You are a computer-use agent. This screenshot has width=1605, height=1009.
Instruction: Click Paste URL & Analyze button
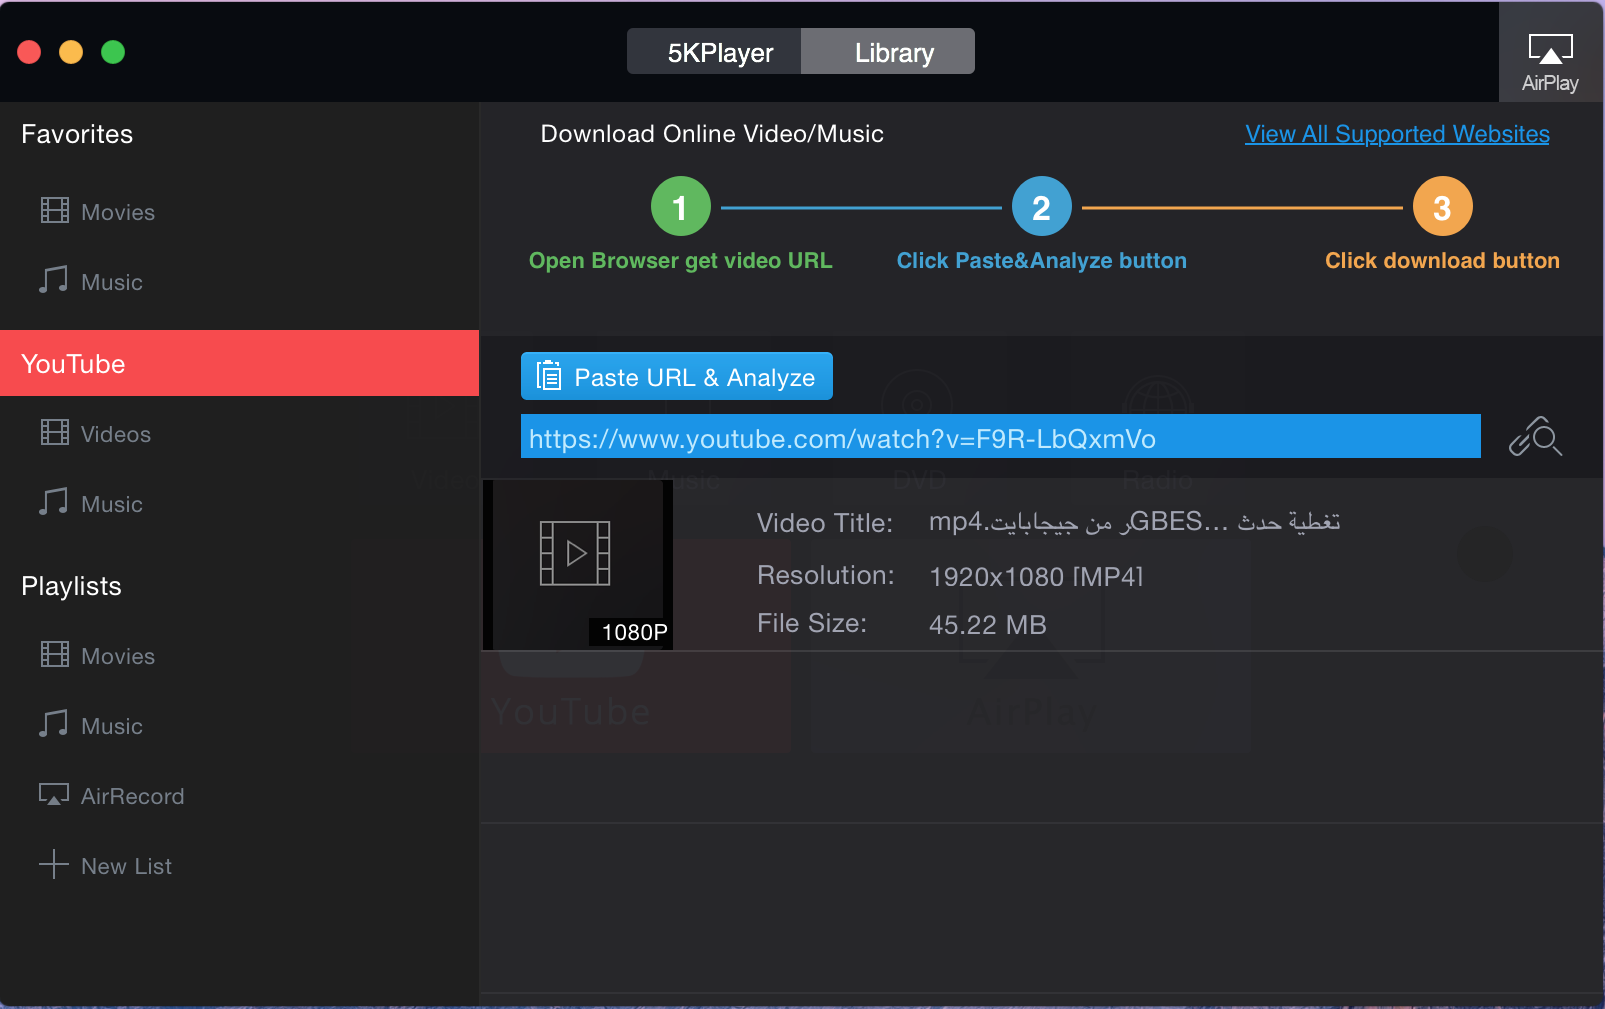tap(677, 376)
